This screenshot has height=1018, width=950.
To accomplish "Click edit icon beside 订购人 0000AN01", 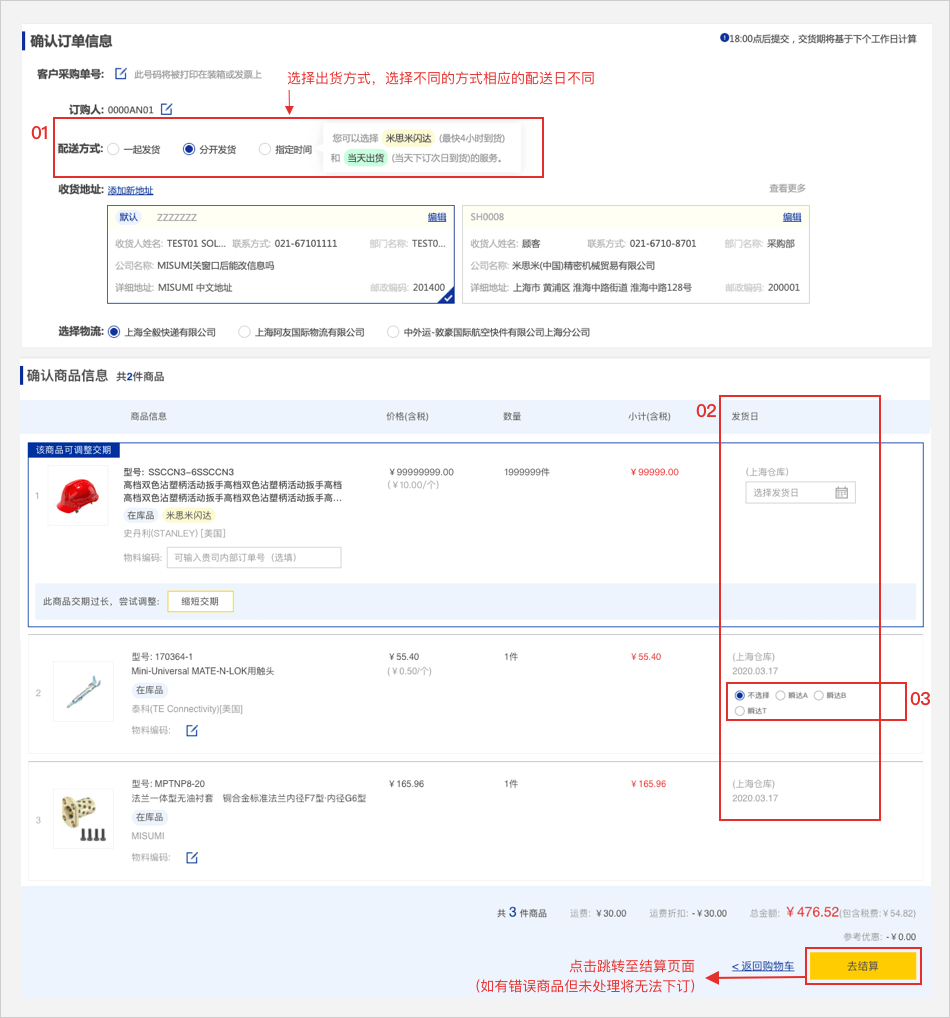I will 167,109.
